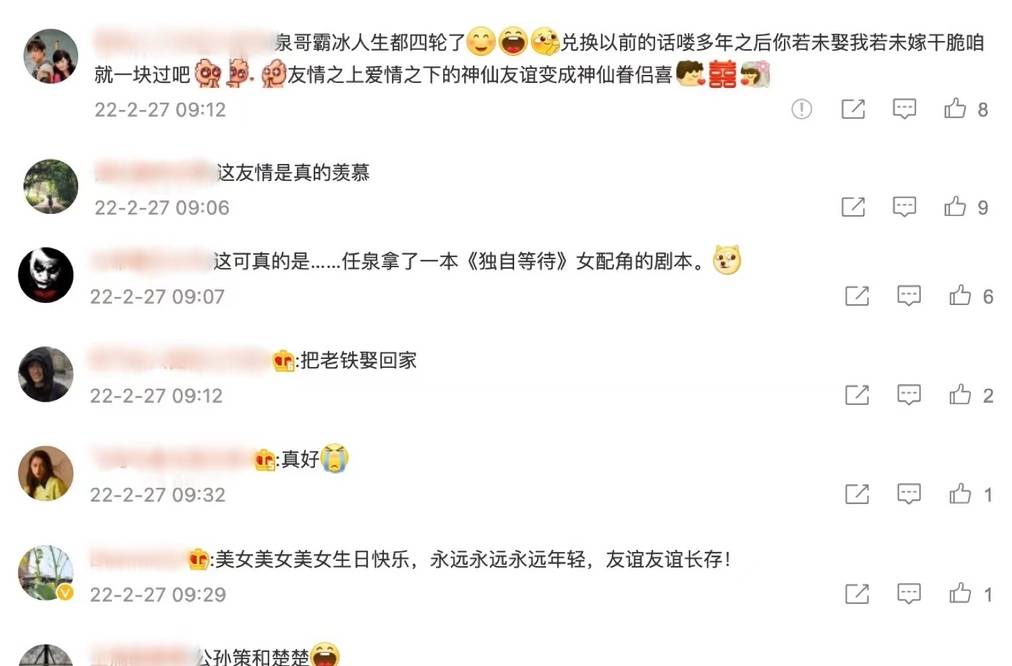The height and width of the screenshot is (666, 1012).
Task: Click the report icon on the 09:12 top comment
Action: pos(801,109)
